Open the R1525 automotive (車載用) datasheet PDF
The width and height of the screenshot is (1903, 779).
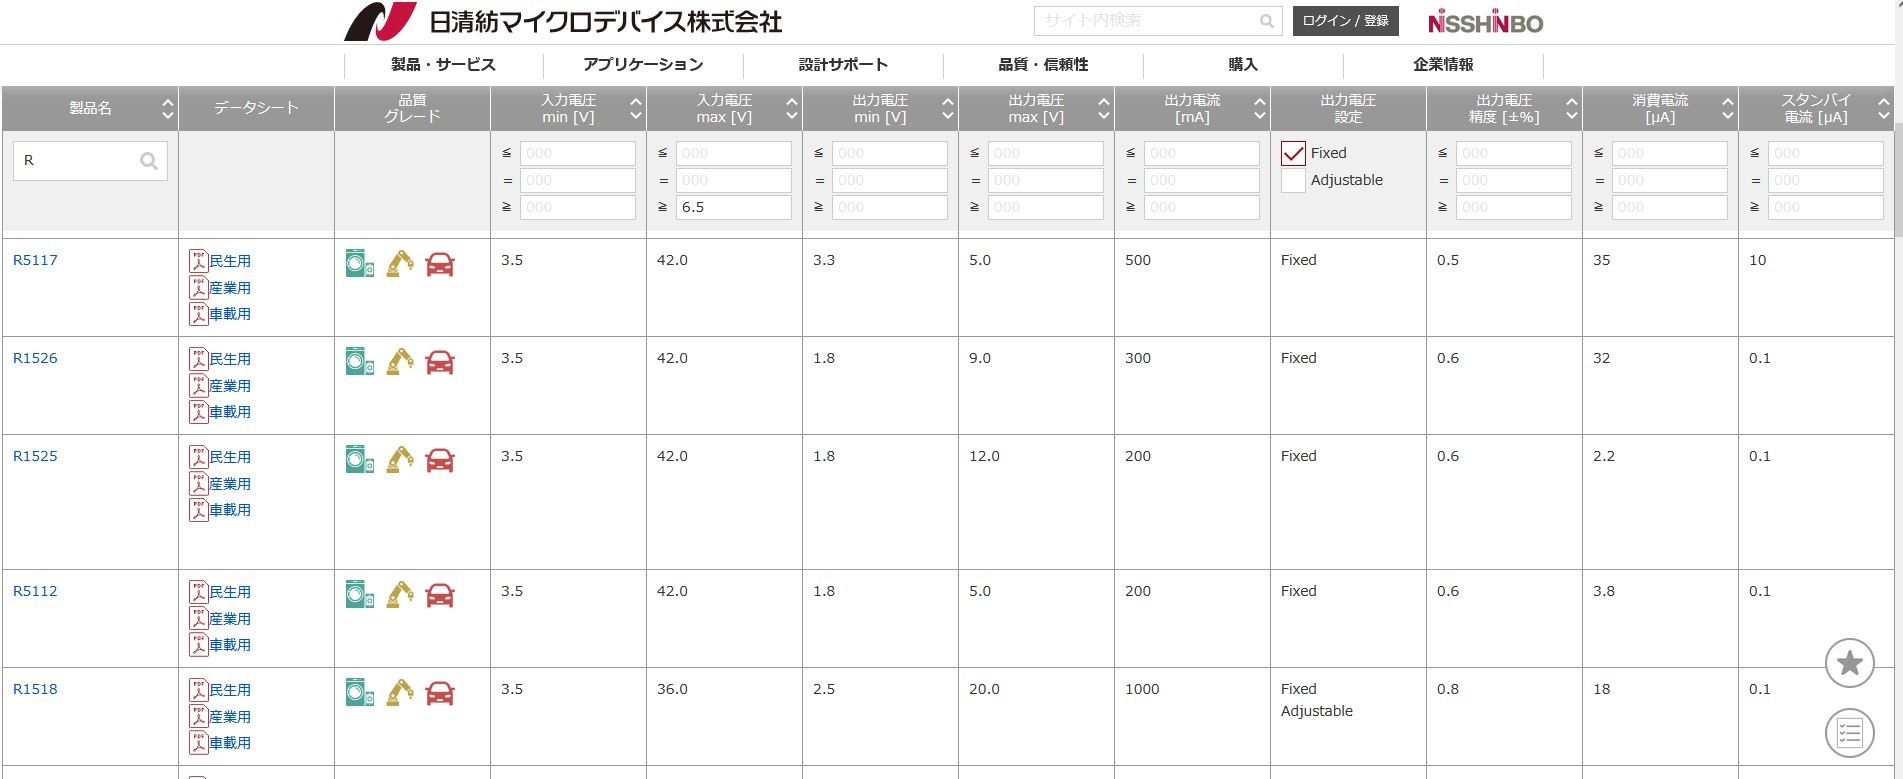pyautogui.click(x=220, y=510)
